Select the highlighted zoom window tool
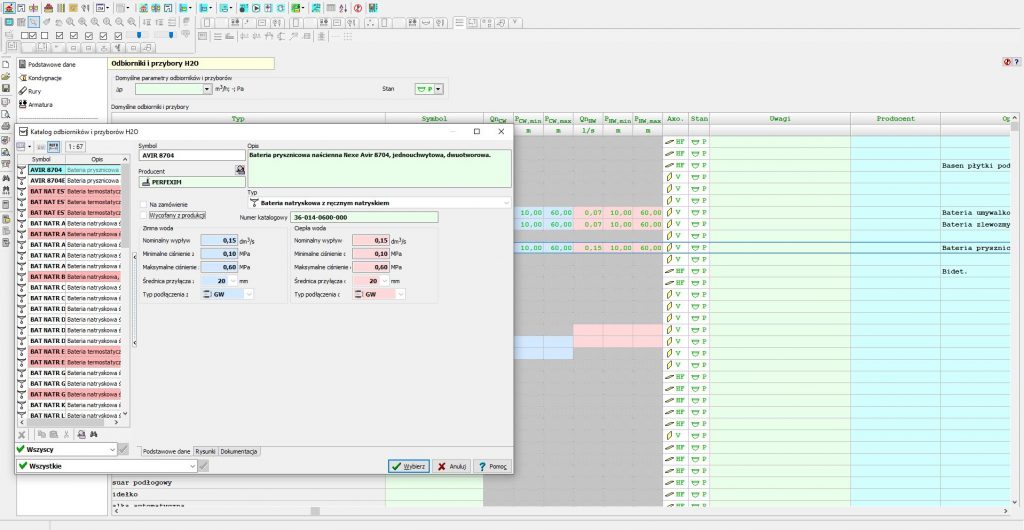1024x530 pixels. pos(33,22)
